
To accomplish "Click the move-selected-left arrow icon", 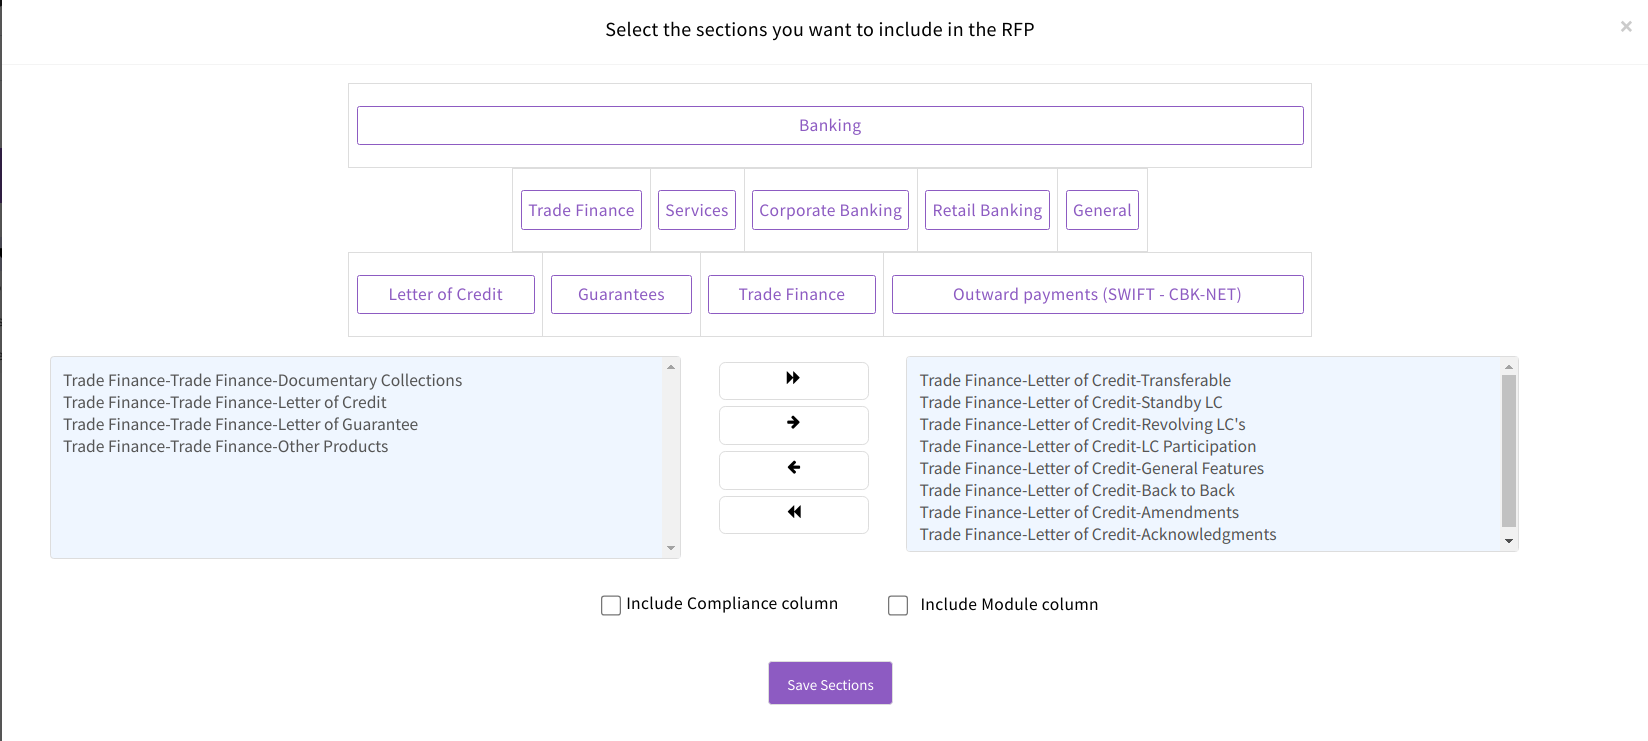I will tap(793, 468).
